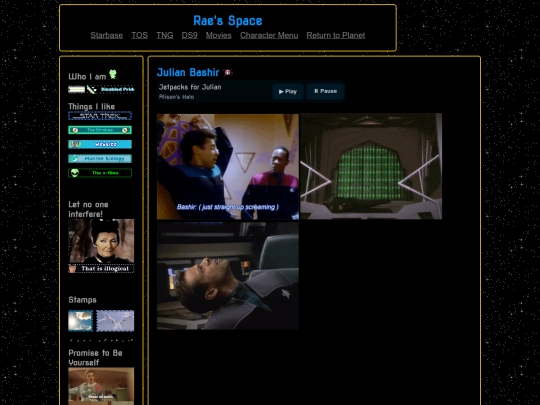Click the Alison's Halo artist name

click(176, 97)
